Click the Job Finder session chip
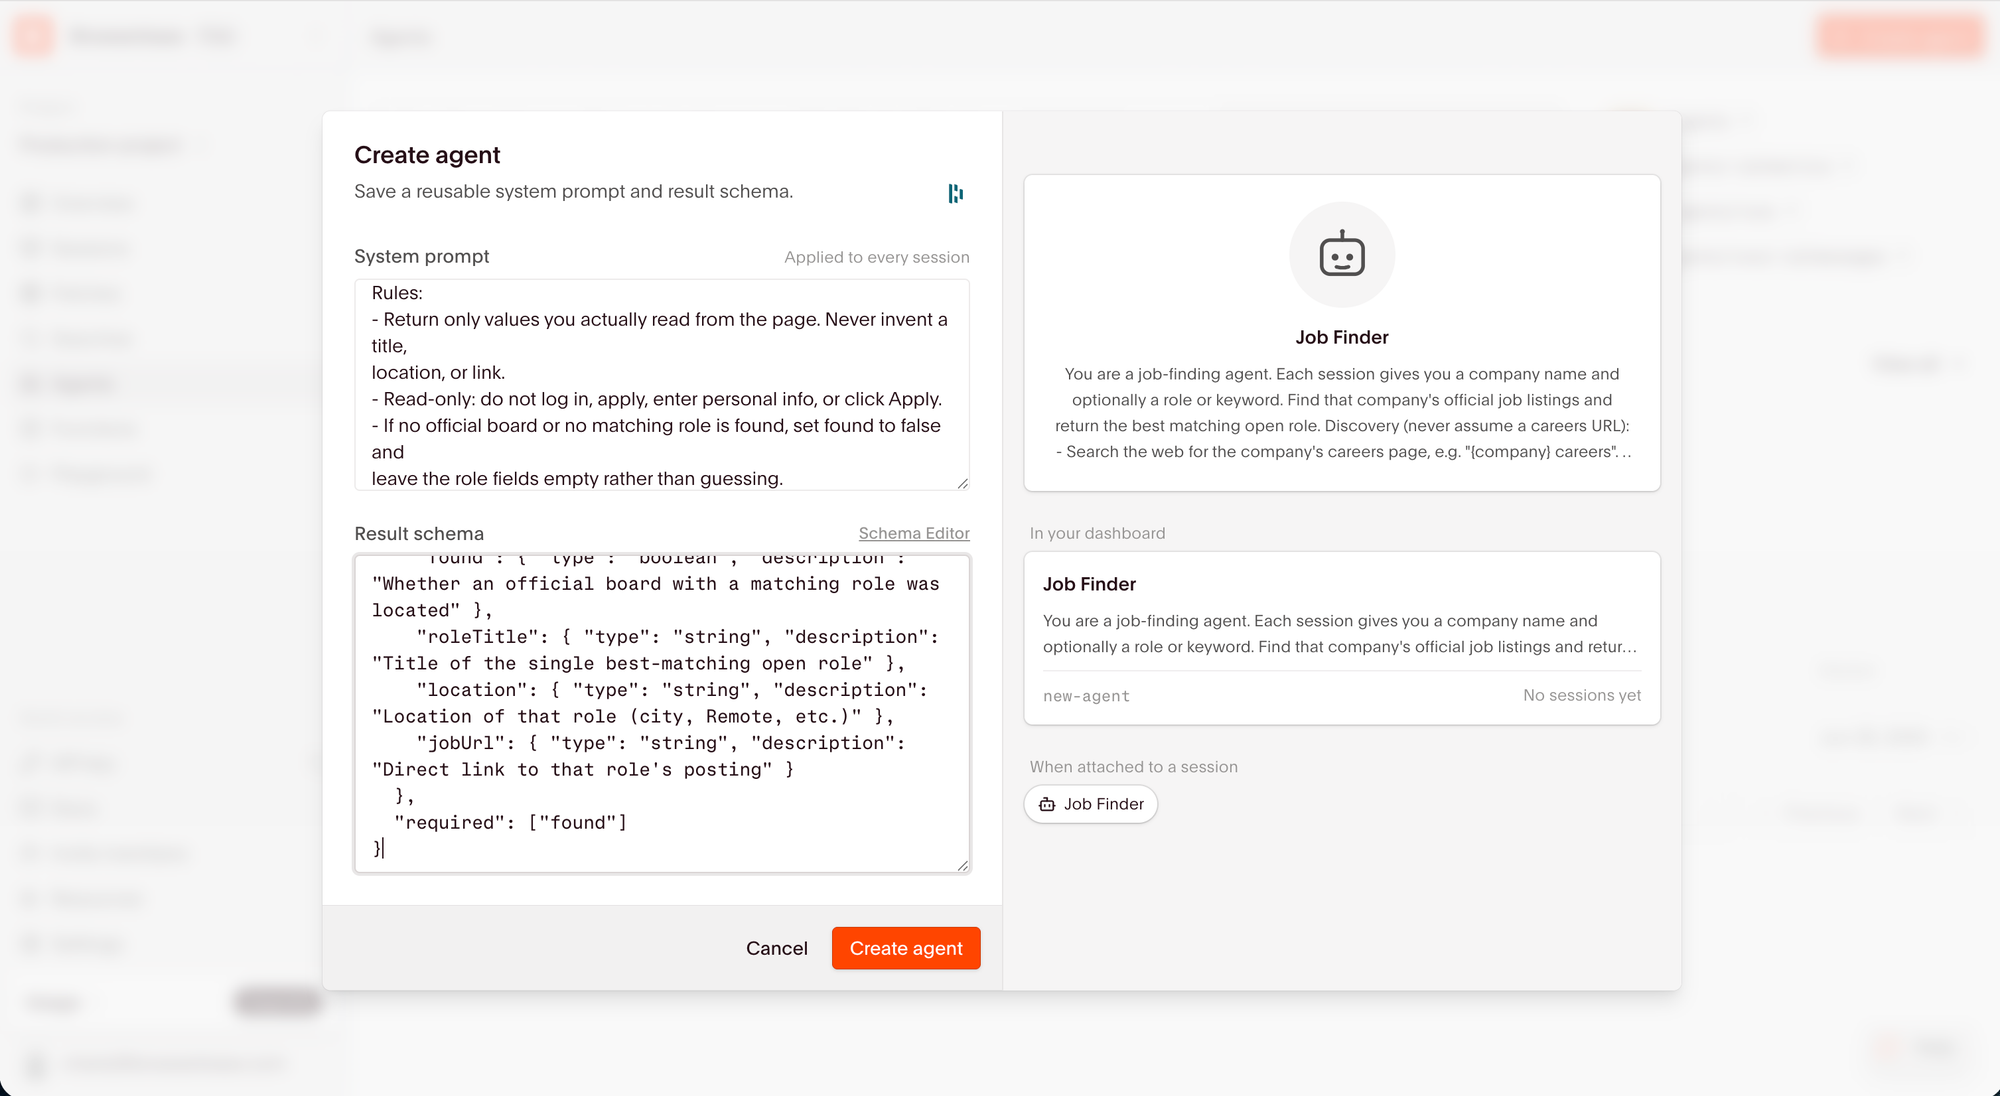The width and height of the screenshot is (2000, 1096). 1091,804
